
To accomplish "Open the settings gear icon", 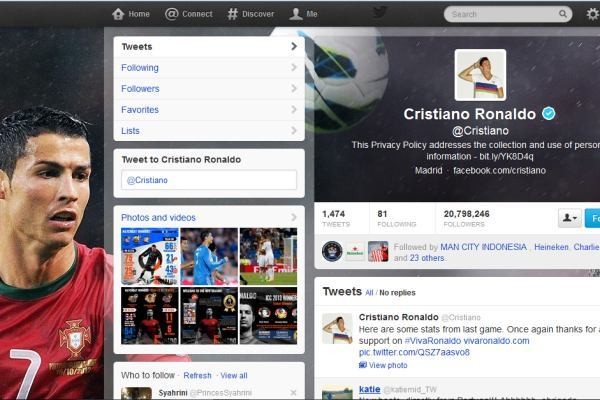I will 593,14.
